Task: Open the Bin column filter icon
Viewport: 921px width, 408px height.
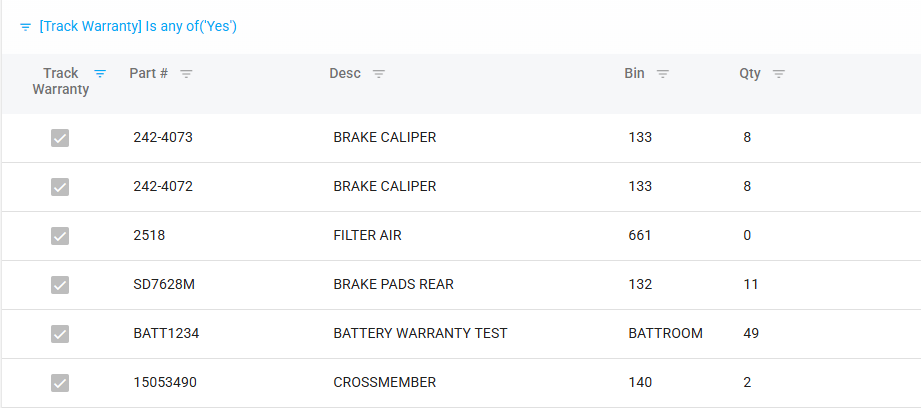Action: (x=663, y=73)
